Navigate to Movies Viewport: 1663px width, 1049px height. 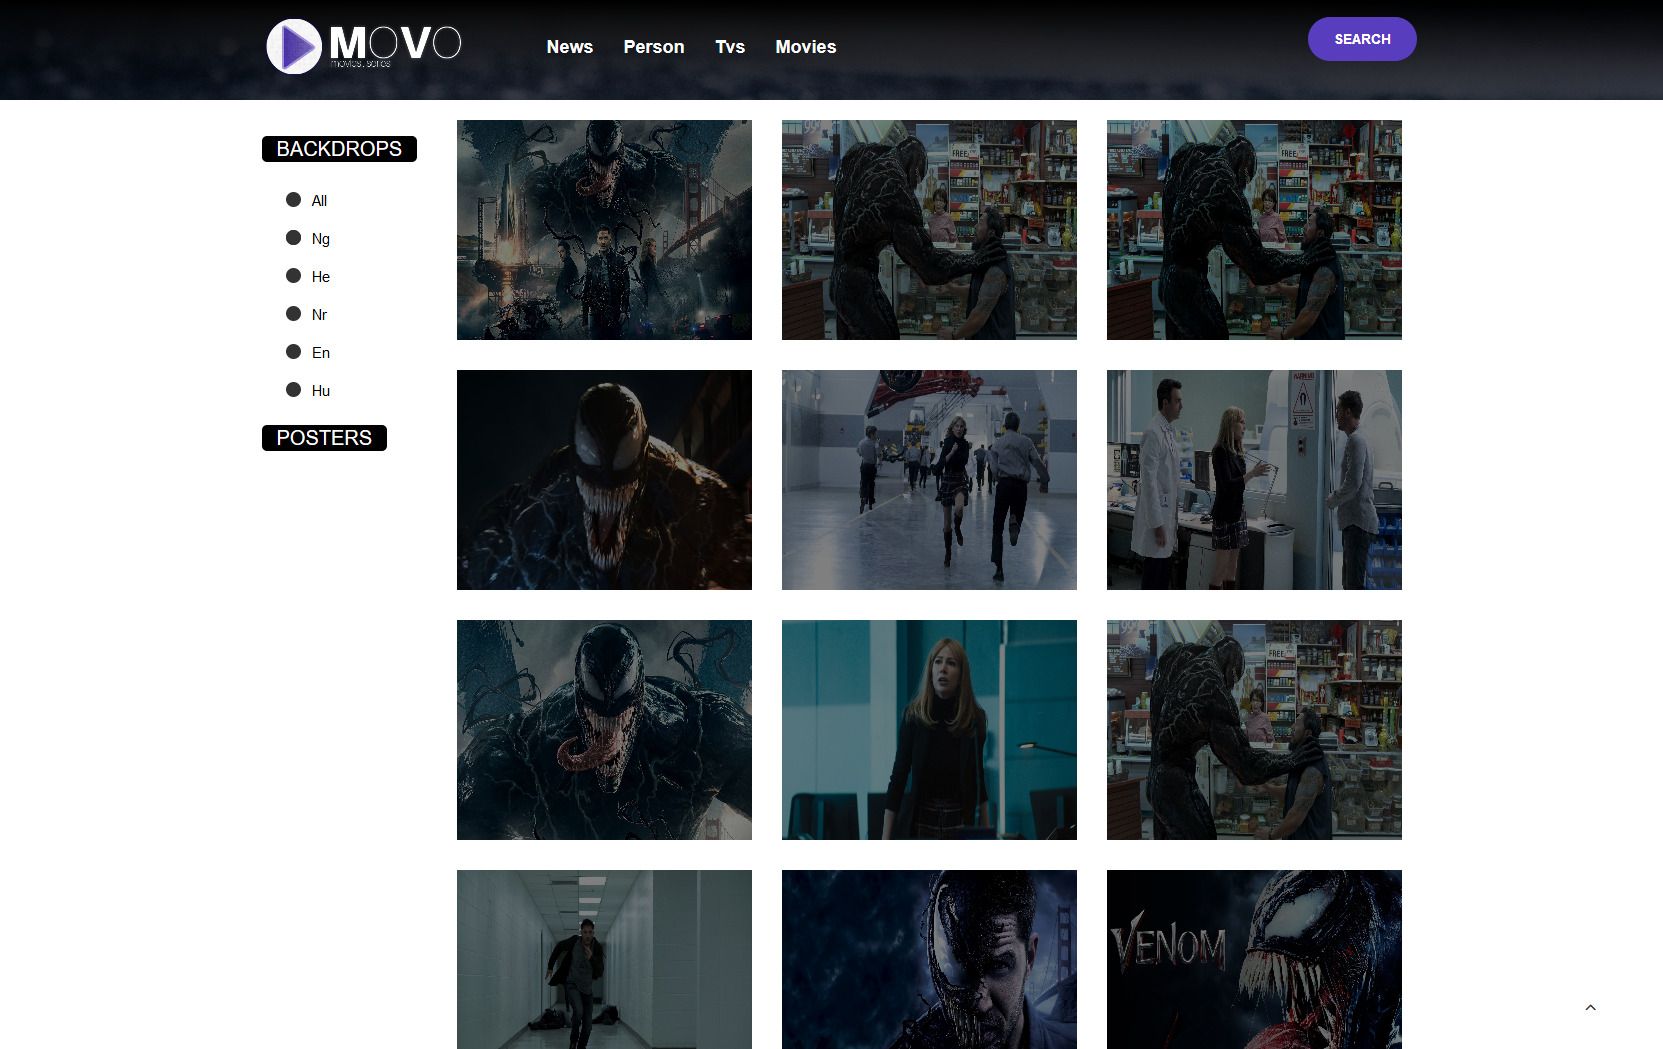pyautogui.click(x=806, y=47)
